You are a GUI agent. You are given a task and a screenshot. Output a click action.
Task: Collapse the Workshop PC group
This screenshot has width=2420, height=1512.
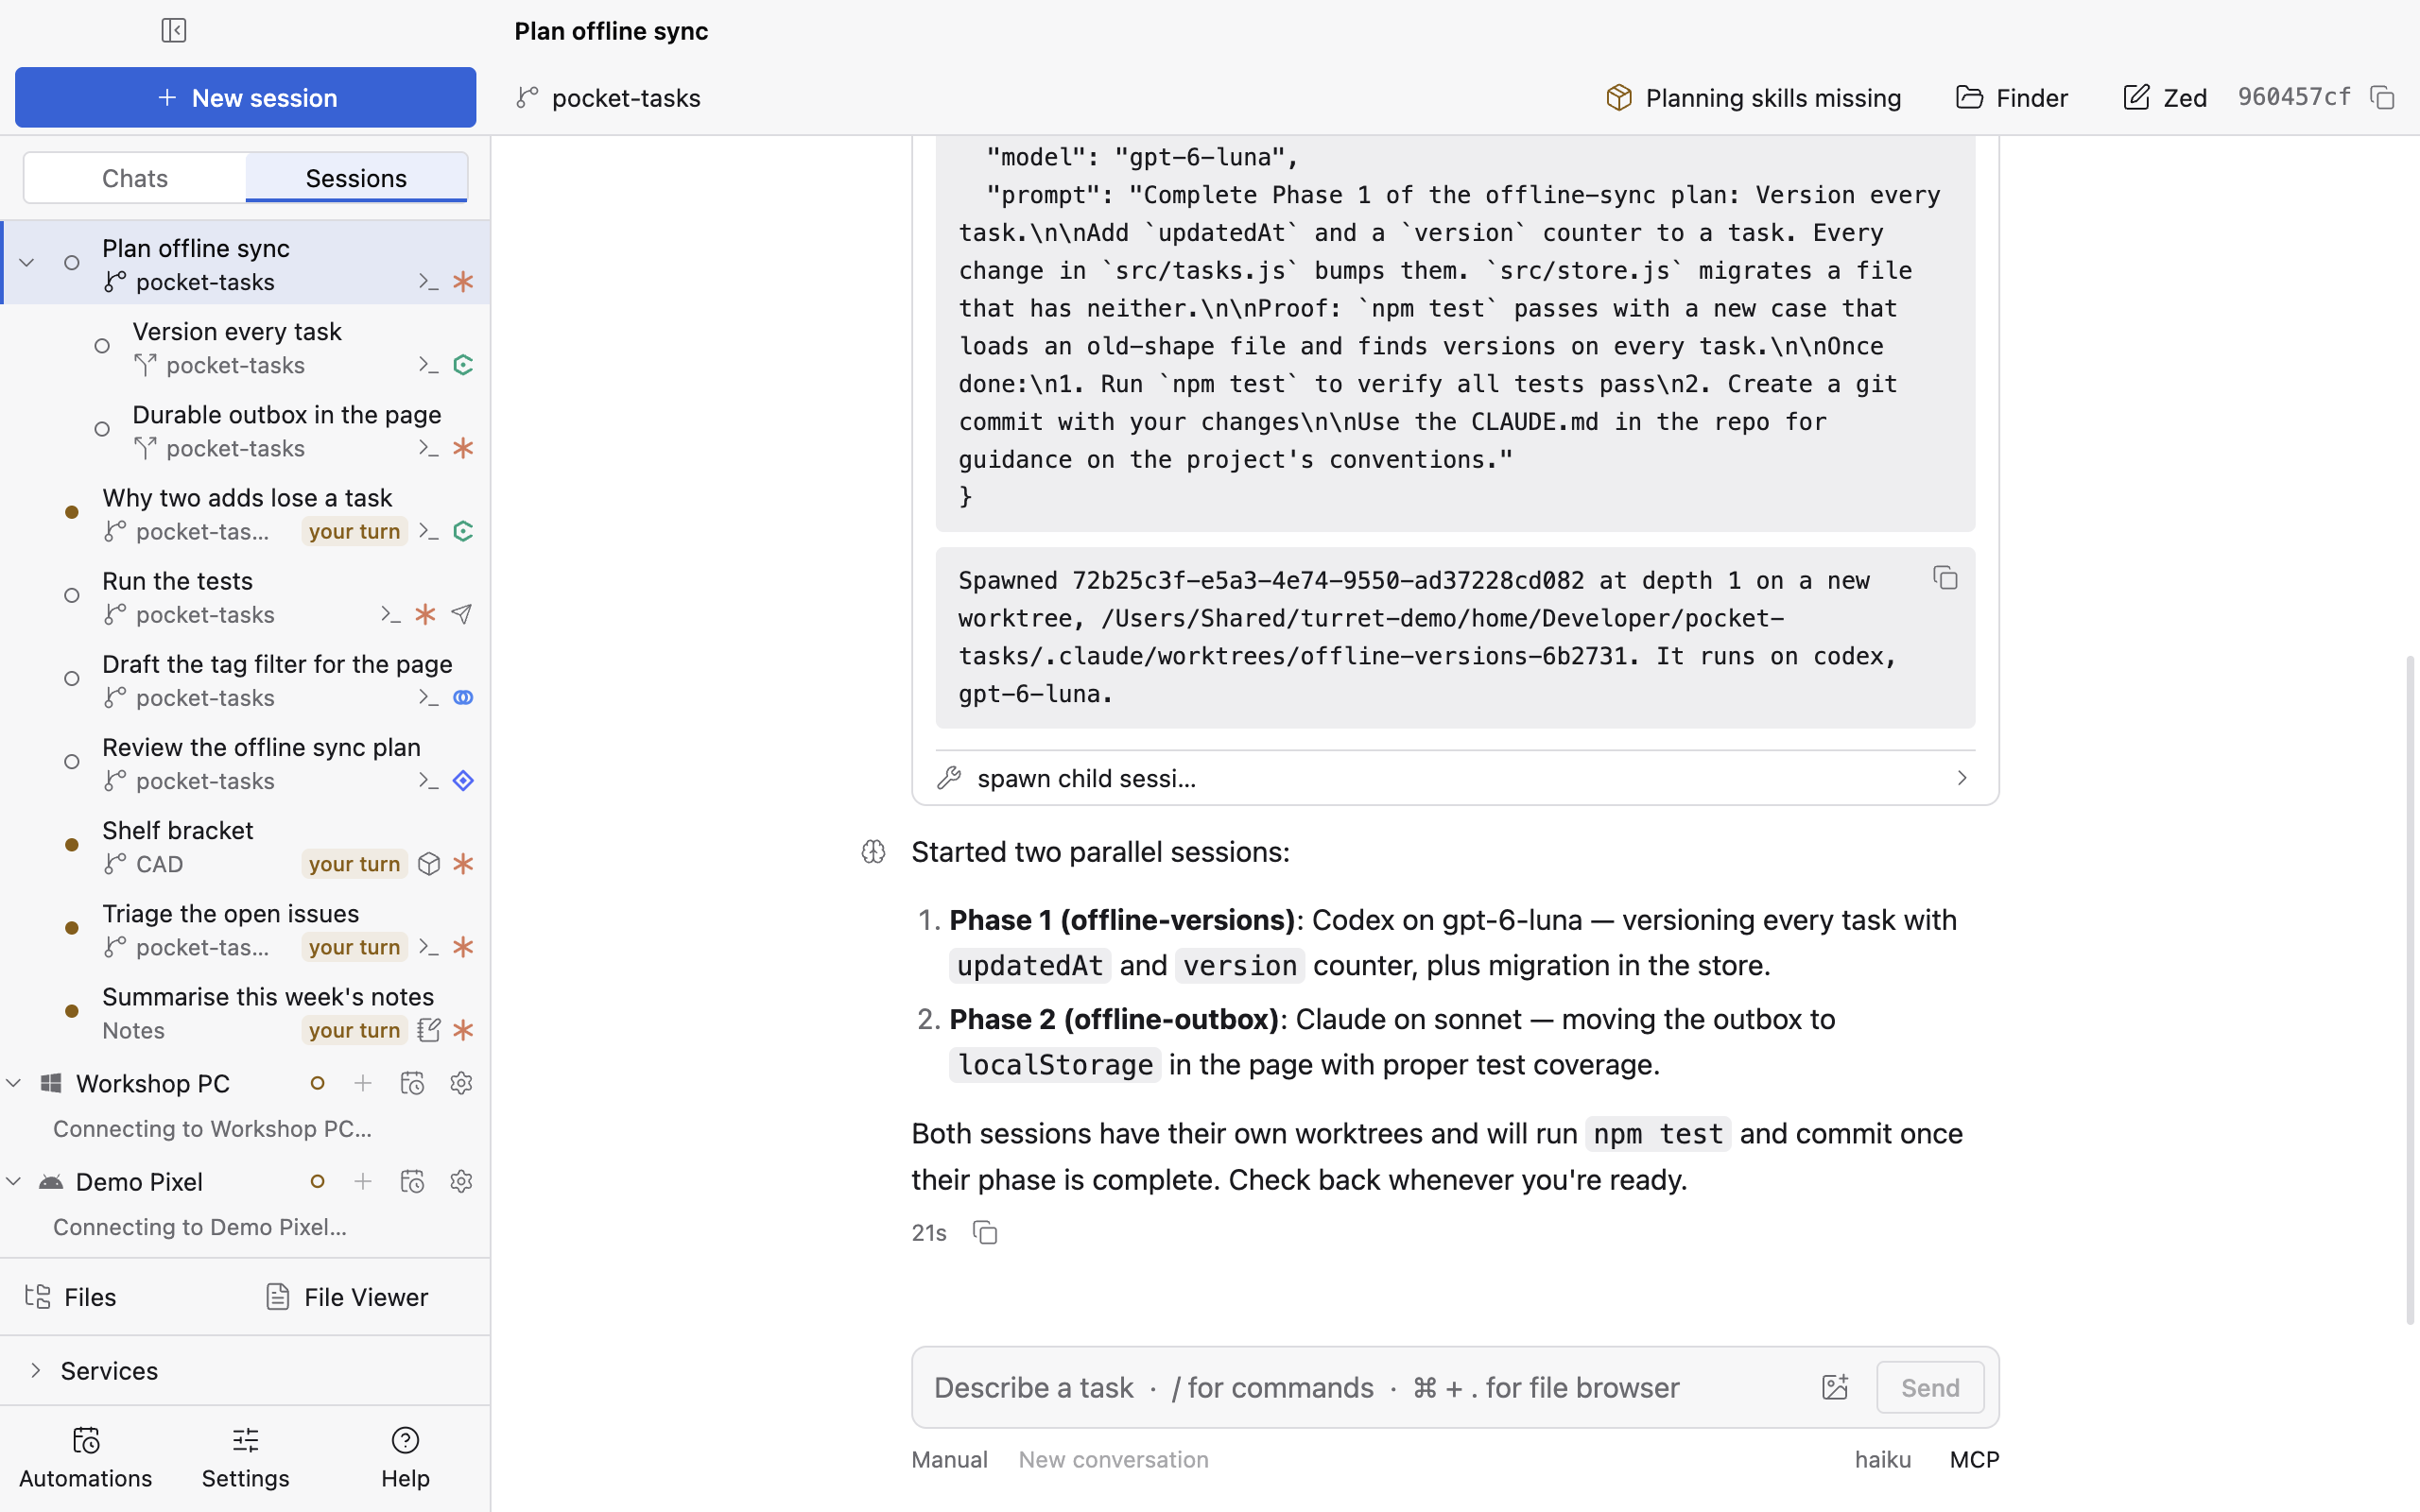click(14, 1083)
